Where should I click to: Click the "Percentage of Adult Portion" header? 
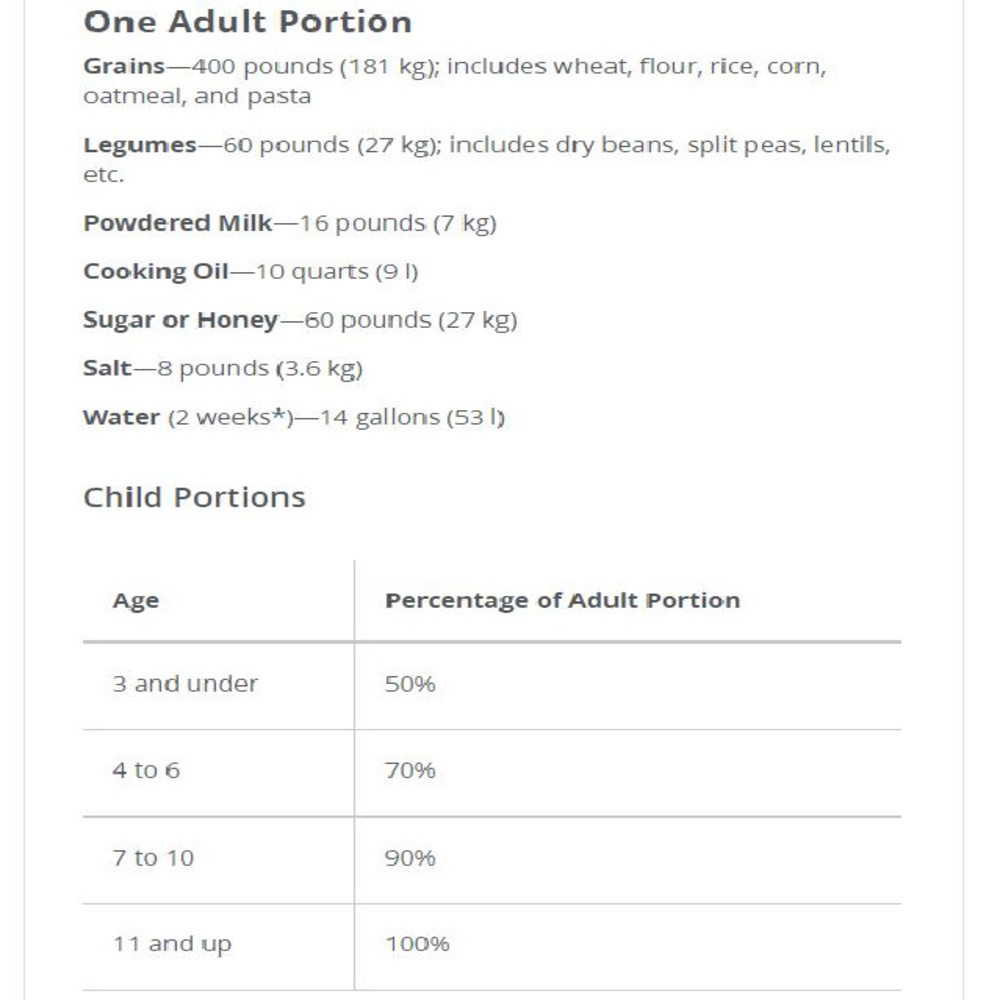tap(562, 601)
